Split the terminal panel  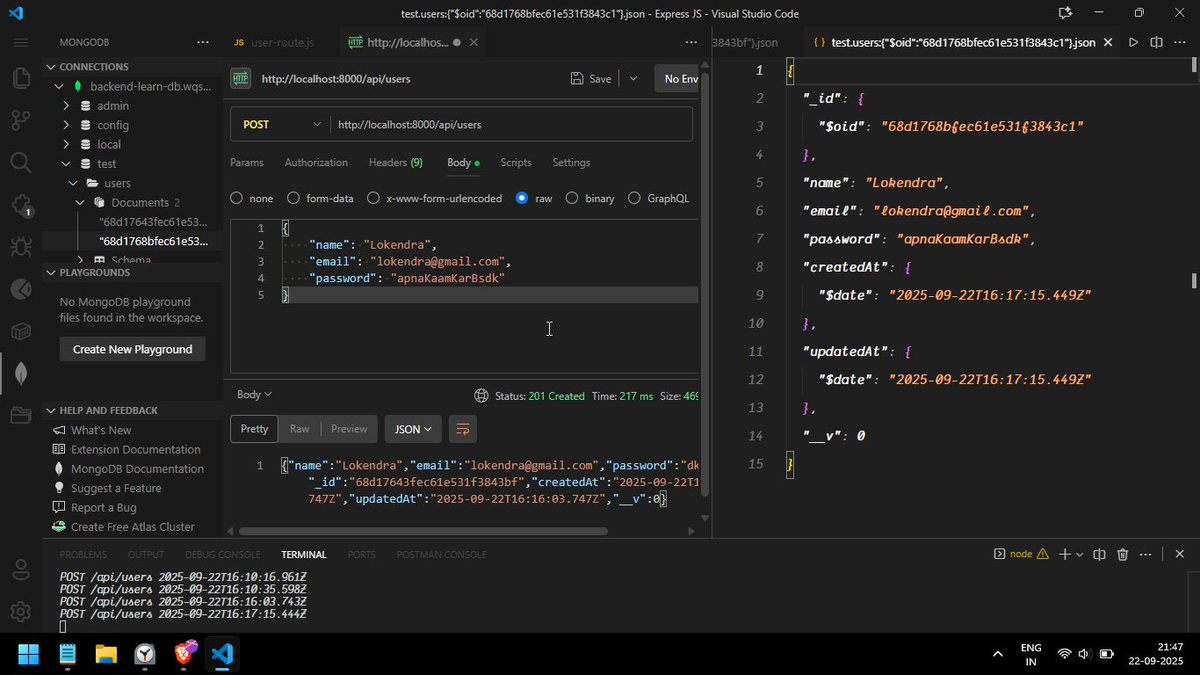(x=1099, y=554)
